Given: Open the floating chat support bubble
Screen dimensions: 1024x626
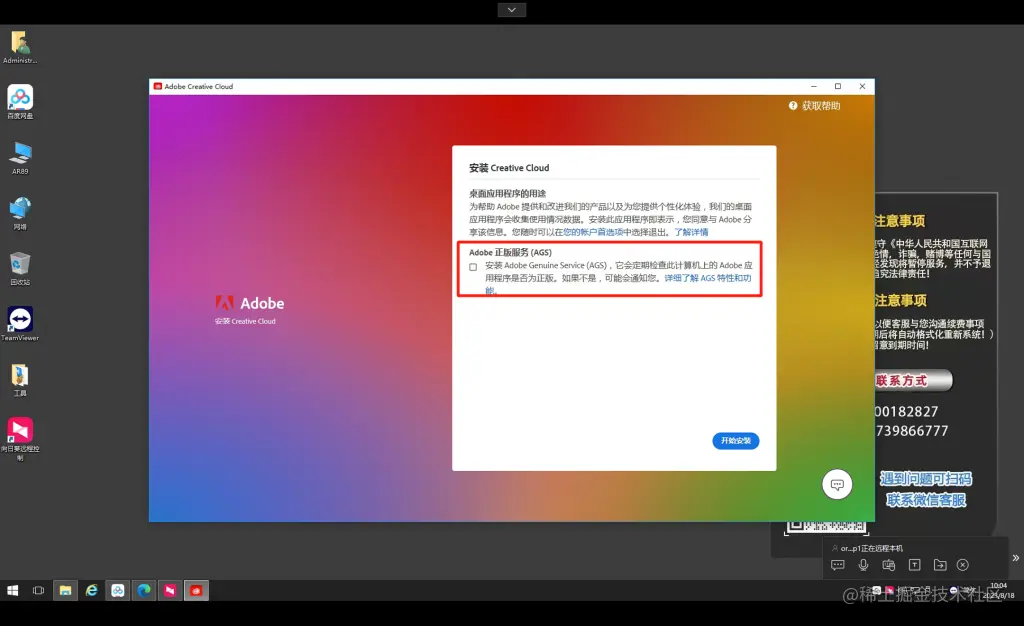Looking at the screenshot, I should click(837, 484).
